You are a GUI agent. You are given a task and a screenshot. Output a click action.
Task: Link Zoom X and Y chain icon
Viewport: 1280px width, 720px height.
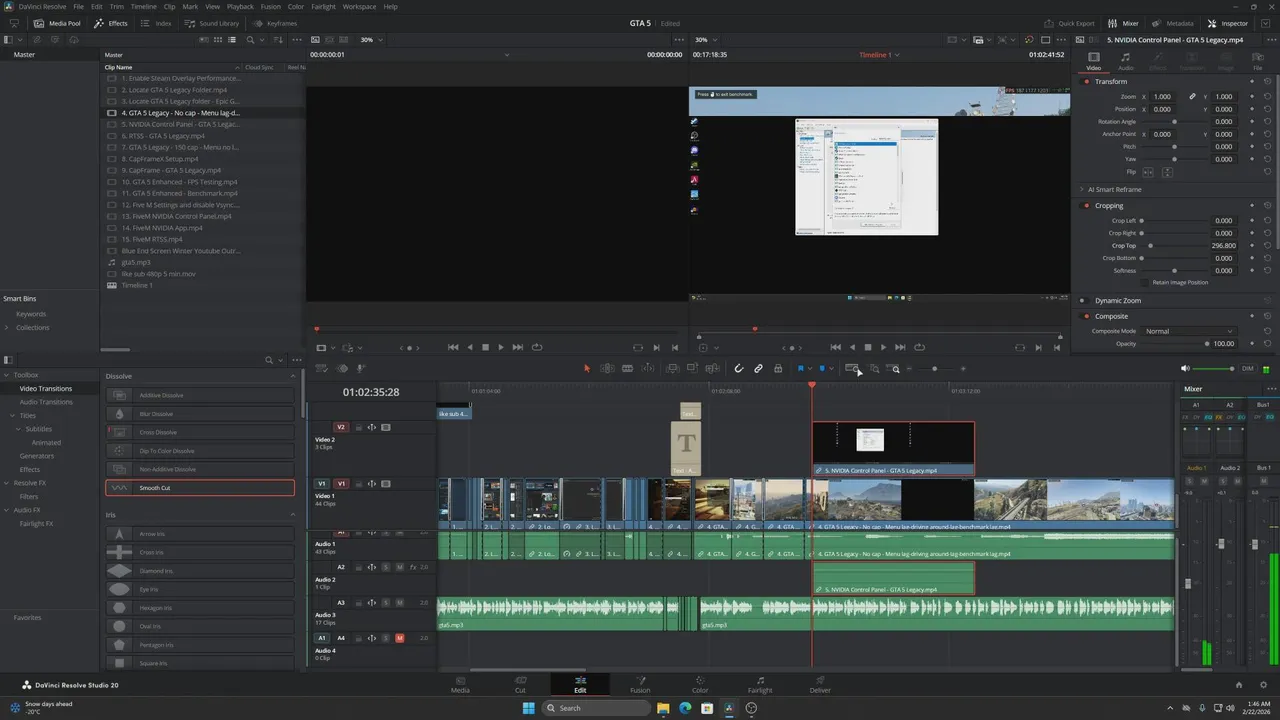[1192, 97]
